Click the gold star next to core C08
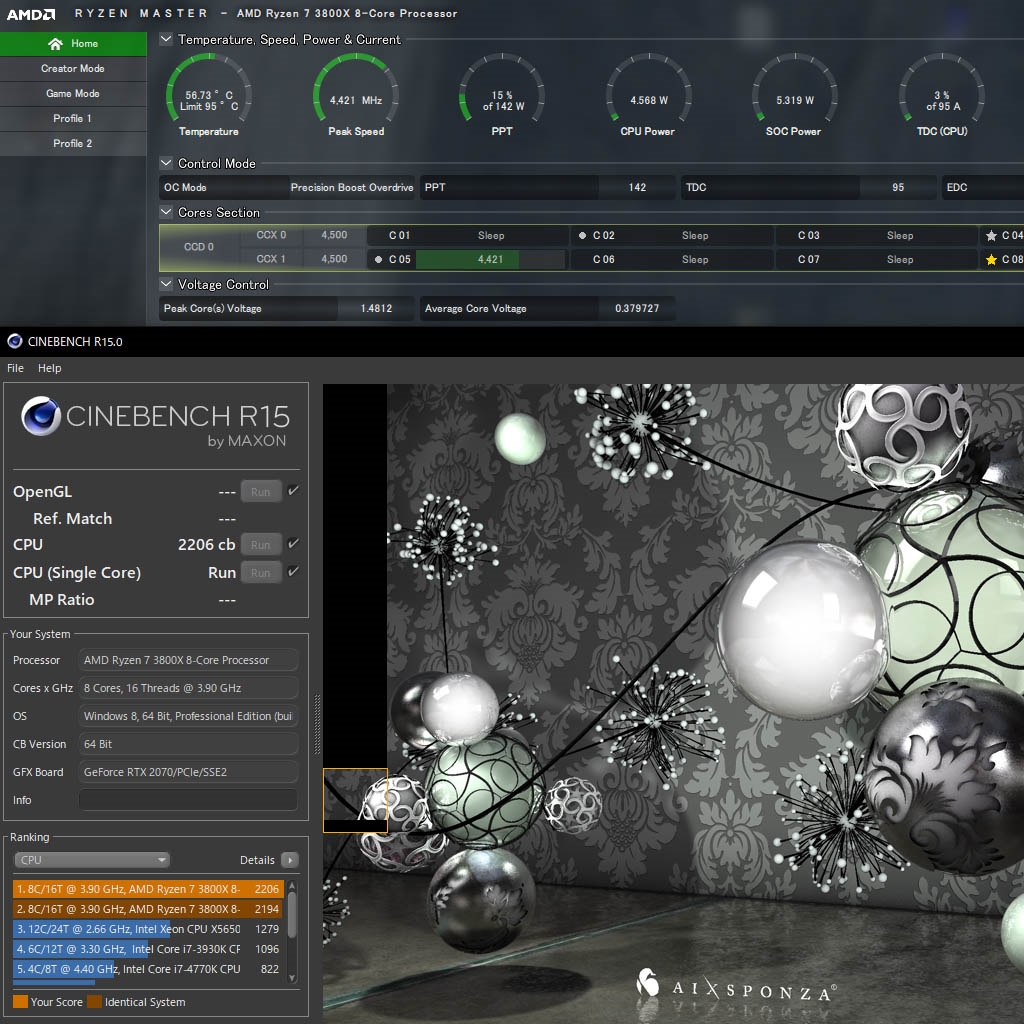 point(990,259)
